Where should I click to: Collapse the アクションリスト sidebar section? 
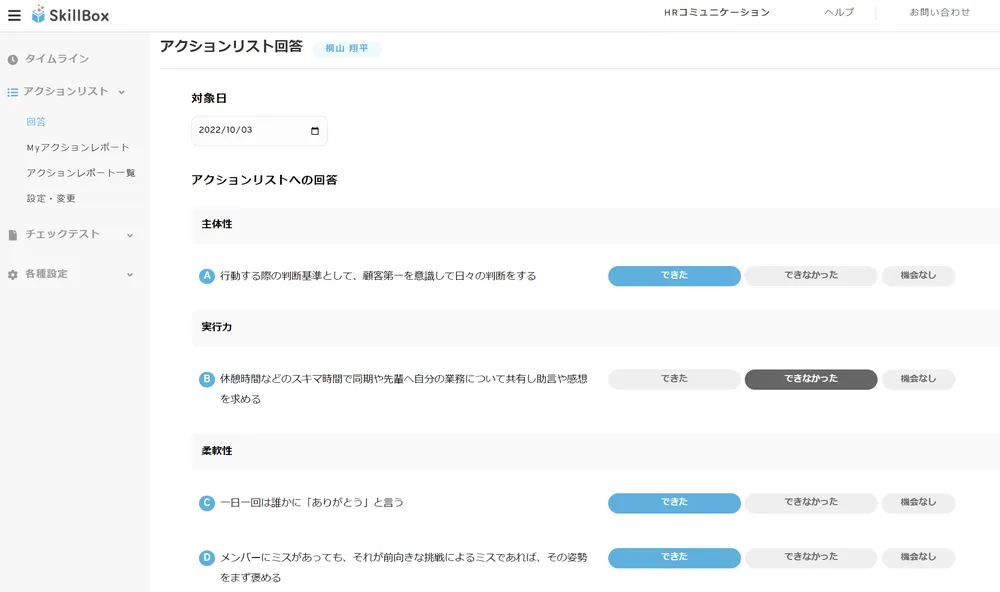[x=121, y=90]
